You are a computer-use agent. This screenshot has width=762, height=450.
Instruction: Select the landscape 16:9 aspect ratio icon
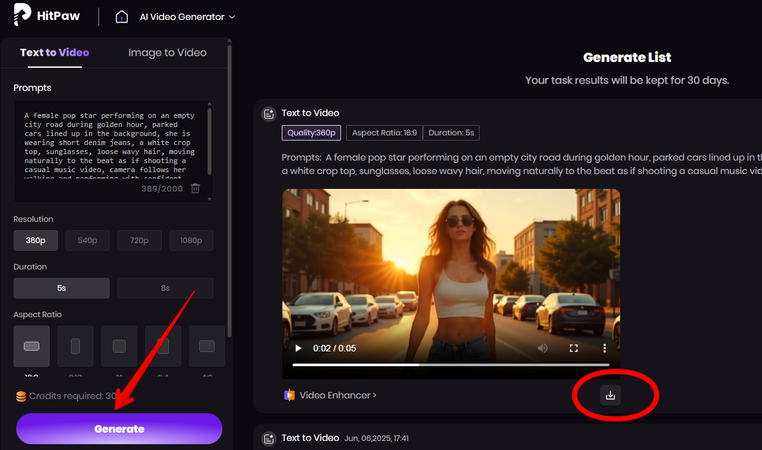pos(32,346)
